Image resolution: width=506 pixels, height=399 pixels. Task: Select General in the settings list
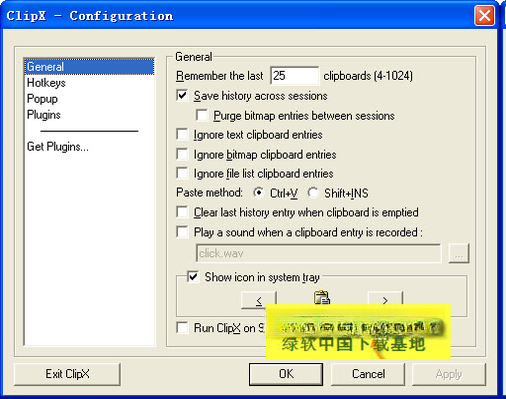89,67
